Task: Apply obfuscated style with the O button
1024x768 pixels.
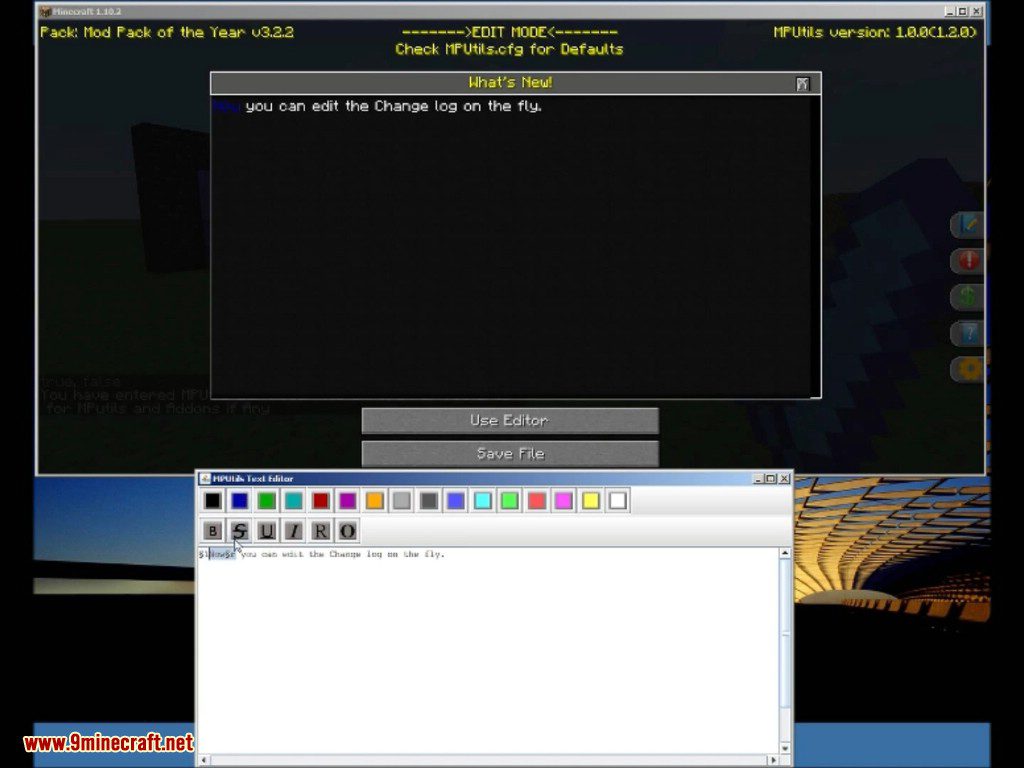Action: (347, 531)
